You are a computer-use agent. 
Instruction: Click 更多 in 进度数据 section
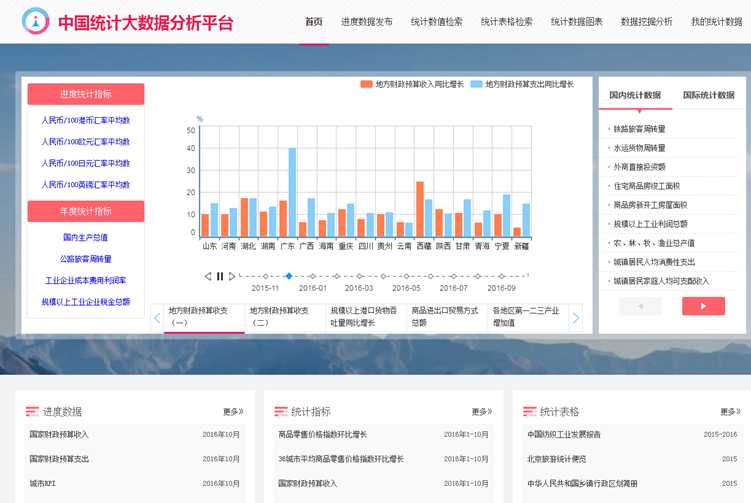(x=233, y=412)
